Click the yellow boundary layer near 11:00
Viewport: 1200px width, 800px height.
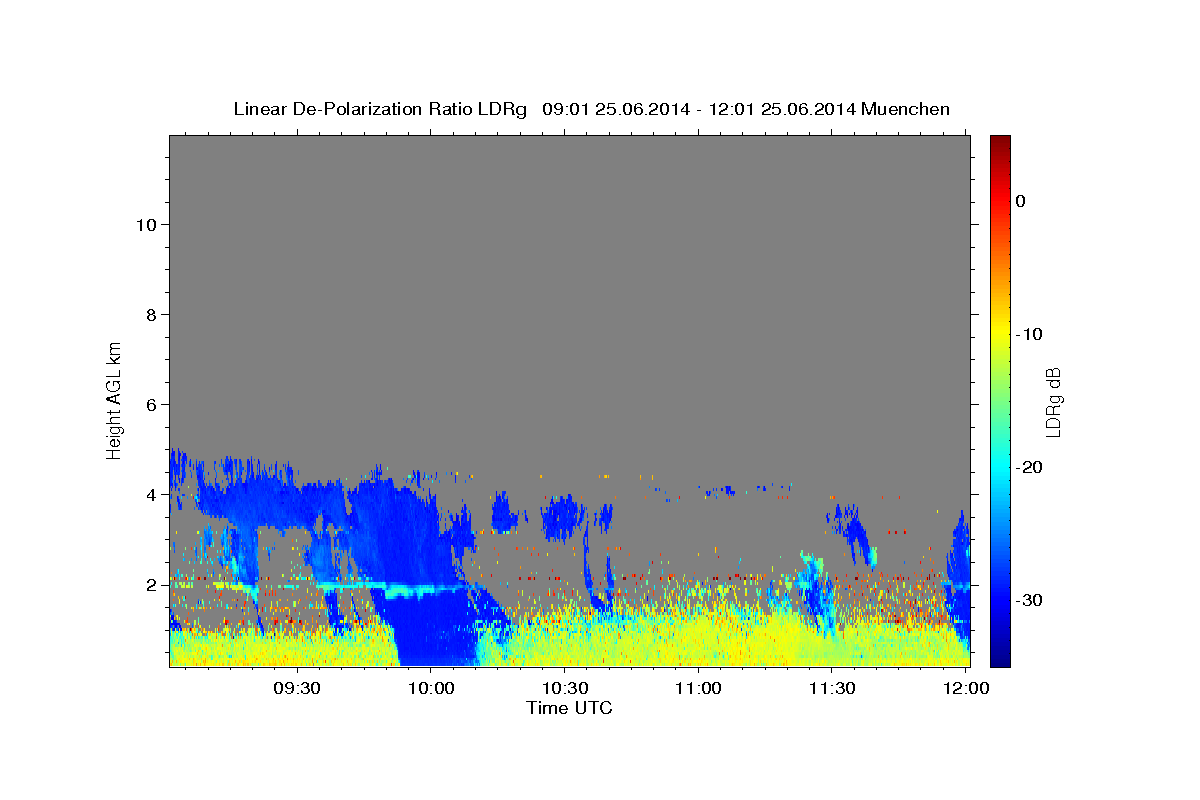(x=700, y=640)
